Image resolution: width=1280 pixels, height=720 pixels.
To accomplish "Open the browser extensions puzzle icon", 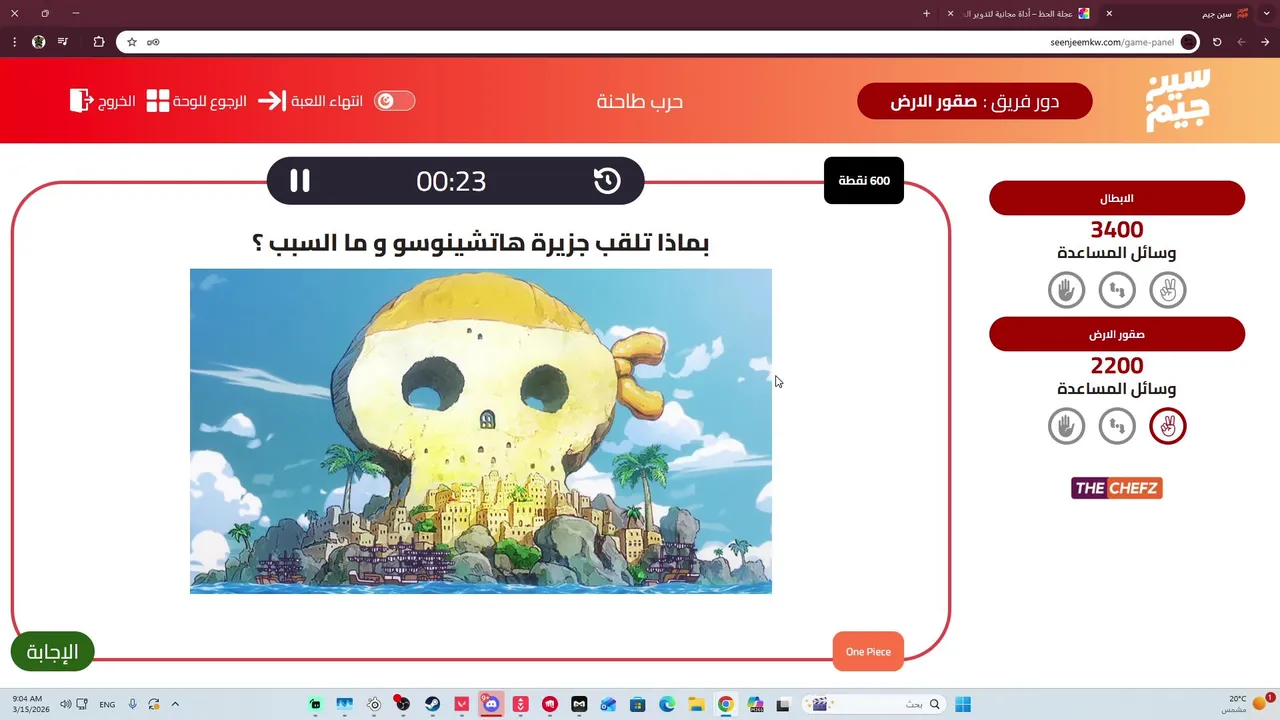I will [x=98, y=42].
